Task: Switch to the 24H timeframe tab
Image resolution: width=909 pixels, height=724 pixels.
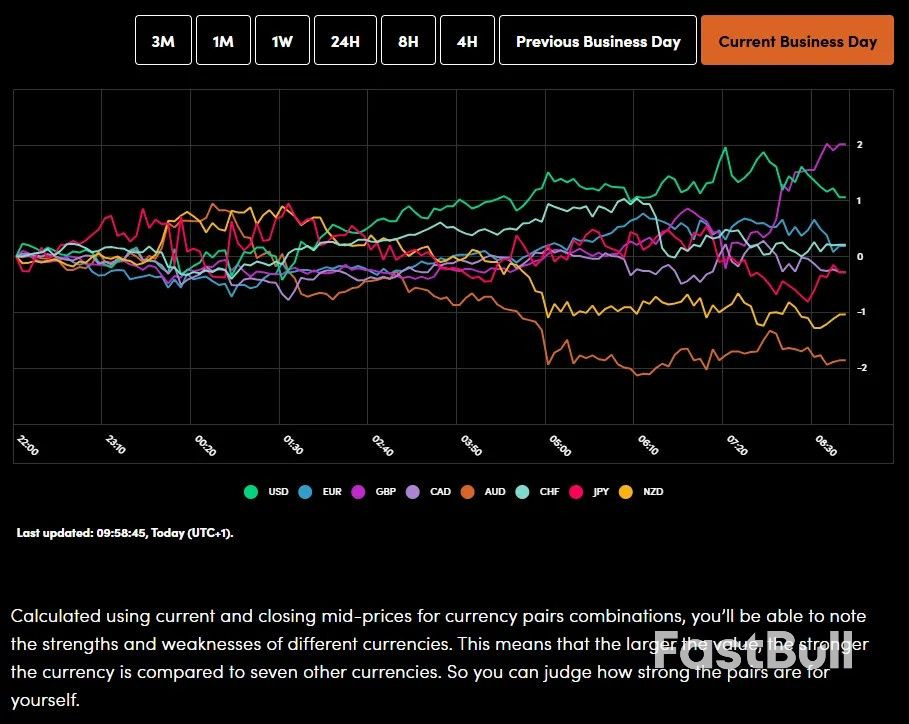Action: click(345, 40)
